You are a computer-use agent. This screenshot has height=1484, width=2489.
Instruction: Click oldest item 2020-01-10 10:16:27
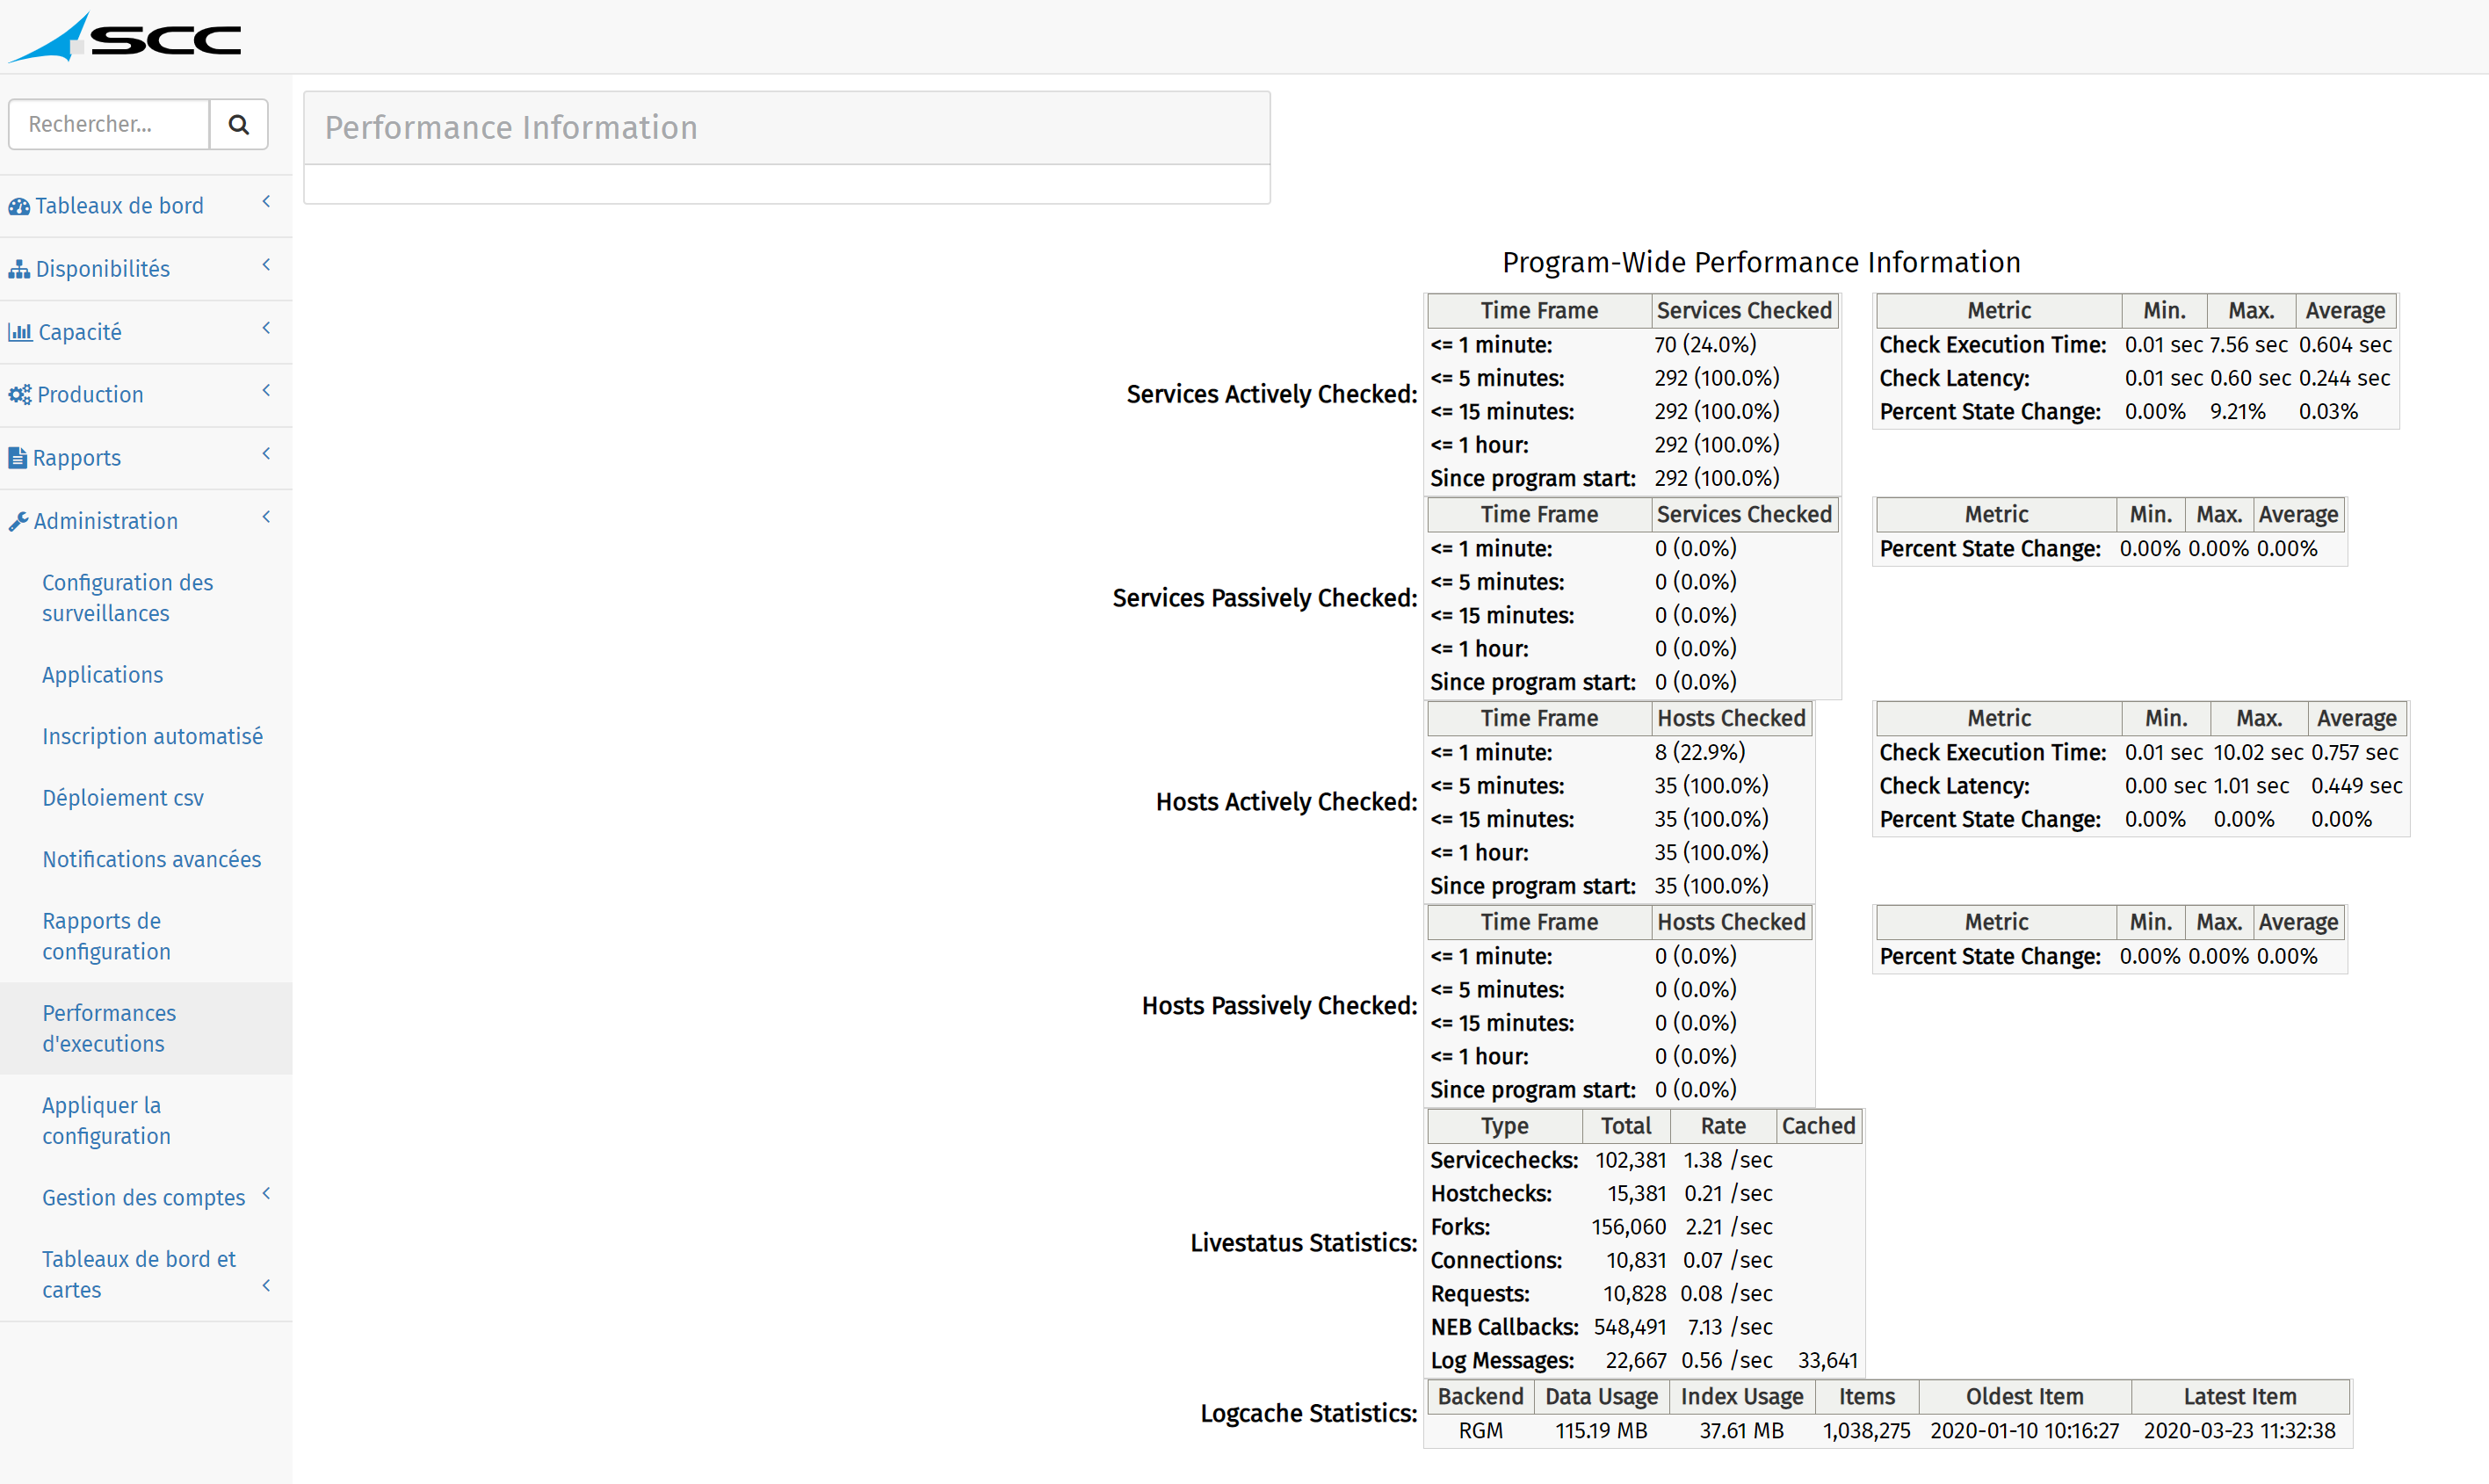click(x=2024, y=1431)
